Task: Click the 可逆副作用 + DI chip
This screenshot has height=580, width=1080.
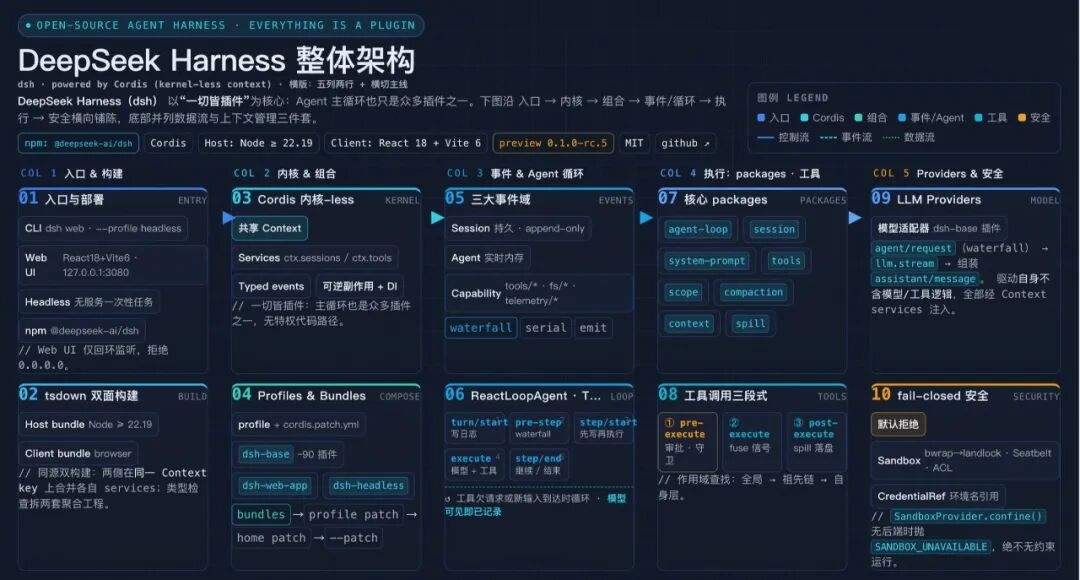Action: tap(360, 287)
